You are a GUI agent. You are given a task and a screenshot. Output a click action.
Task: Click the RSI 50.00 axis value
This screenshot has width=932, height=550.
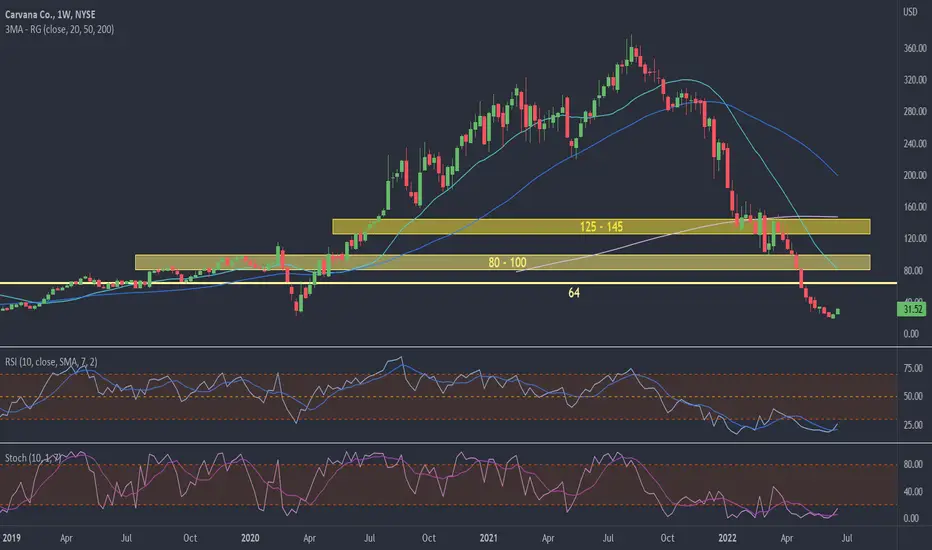[913, 396]
